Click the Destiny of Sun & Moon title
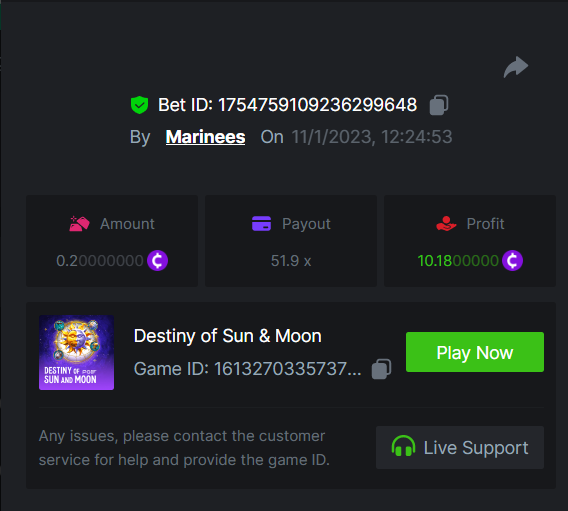 pyautogui.click(x=227, y=336)
